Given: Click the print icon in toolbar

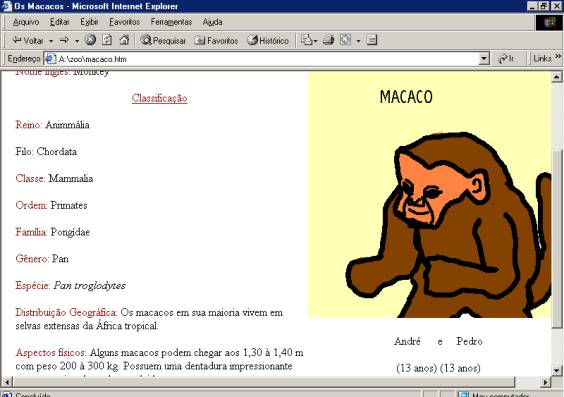Looking at the screenshot, I should (x=328, y=40).
